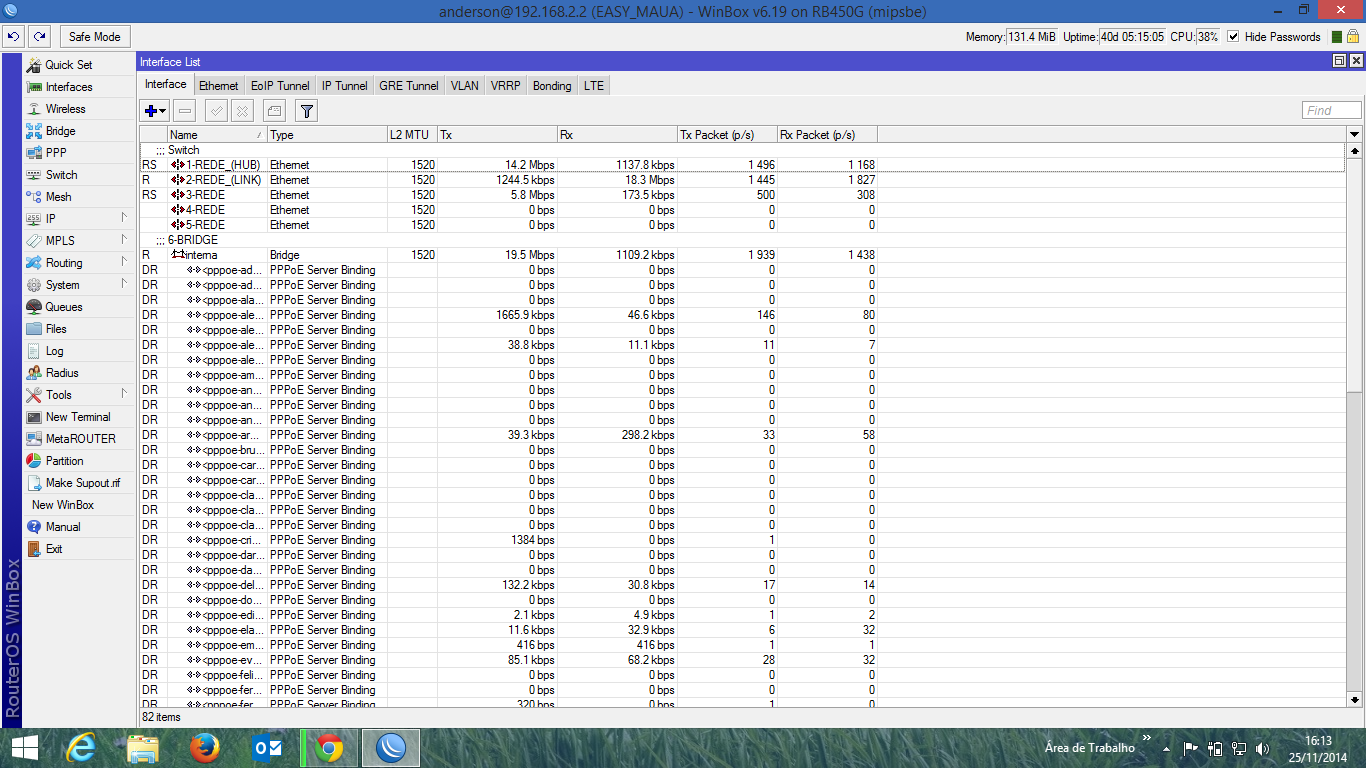Sort by the Rx Packet (p/s) column header

(x=827, y=135)
